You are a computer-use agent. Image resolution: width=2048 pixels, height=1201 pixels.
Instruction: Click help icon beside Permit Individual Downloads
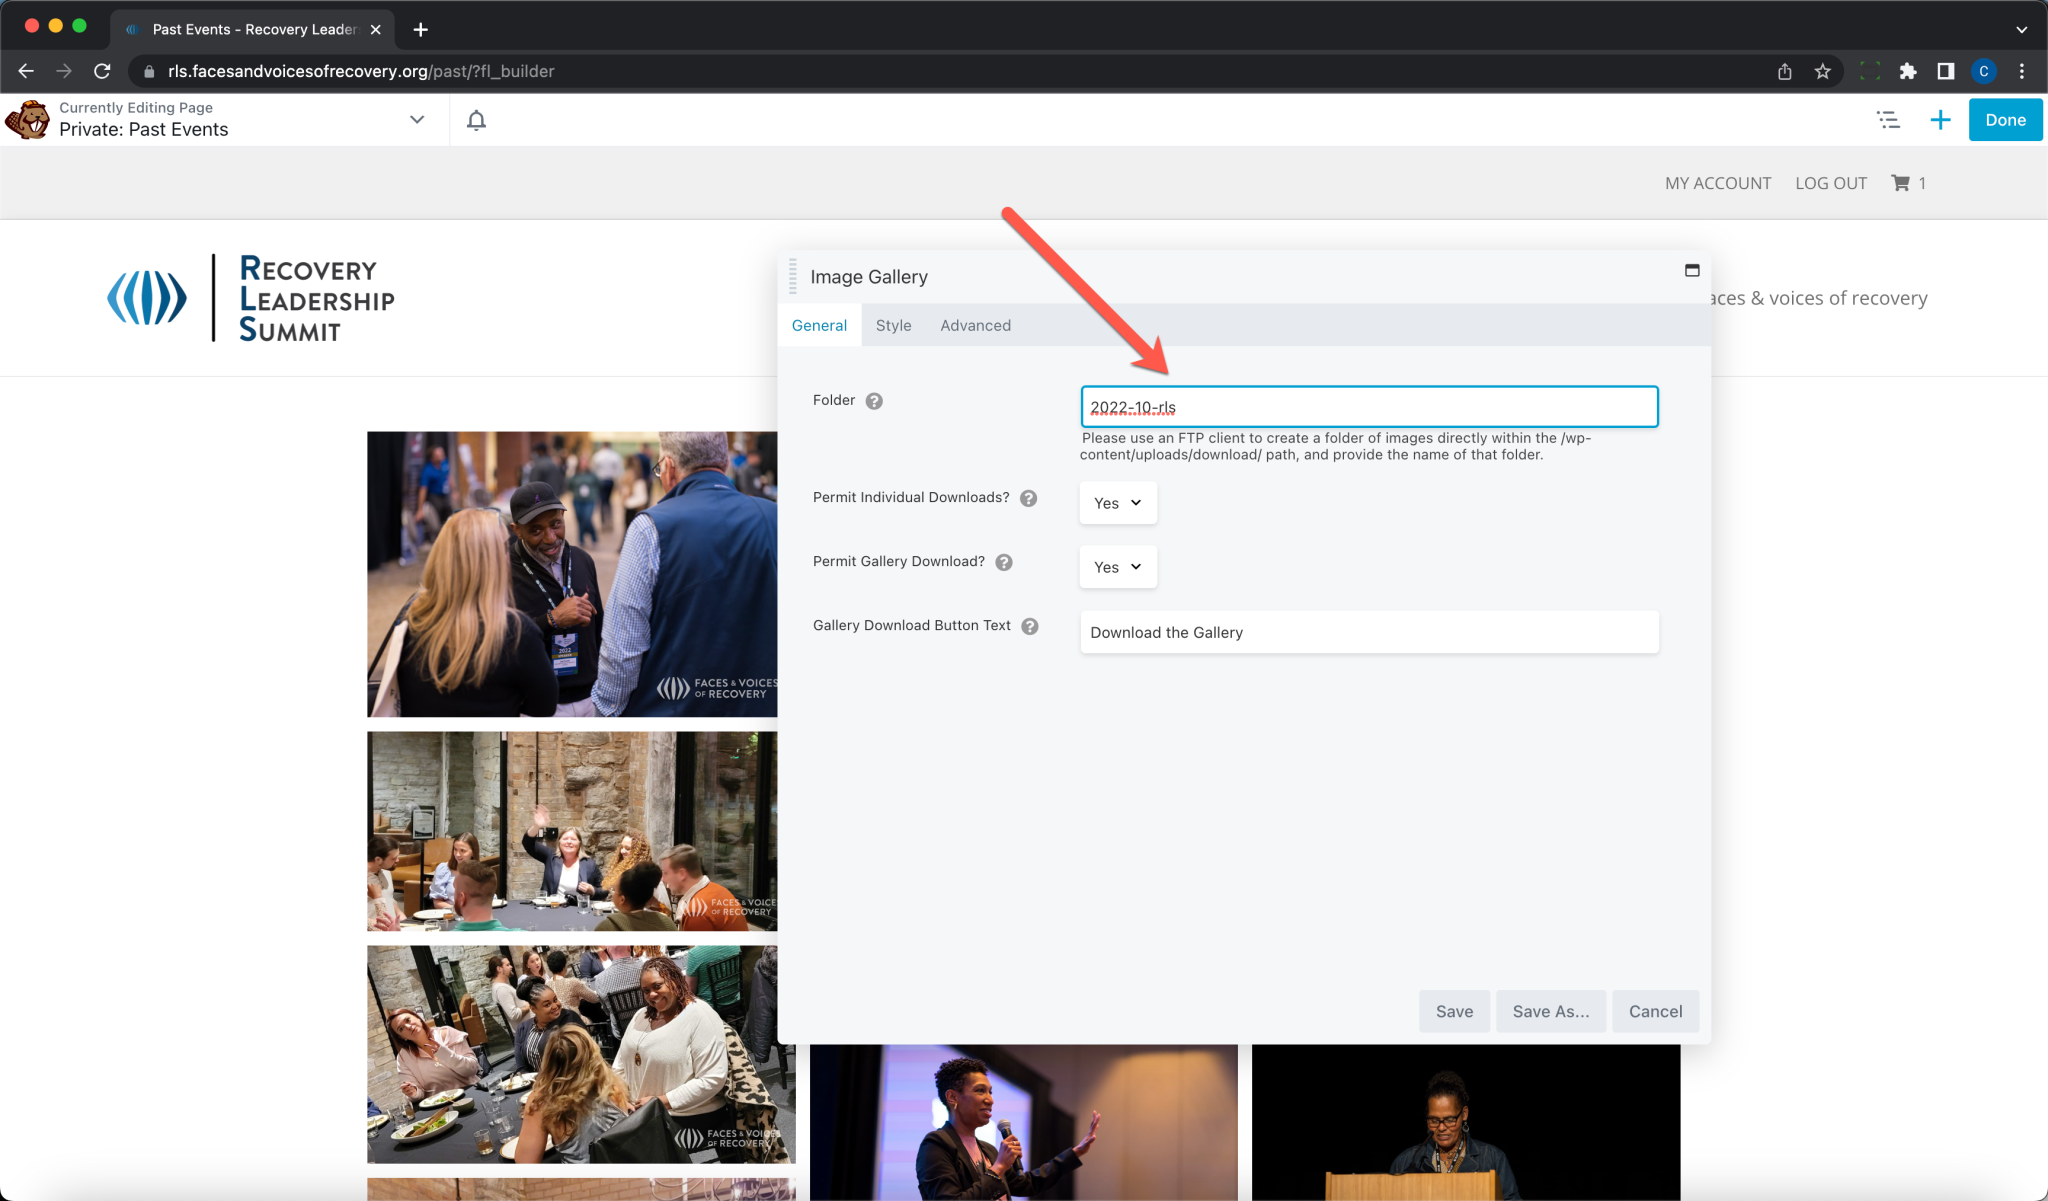click(x=1028, y=498)
